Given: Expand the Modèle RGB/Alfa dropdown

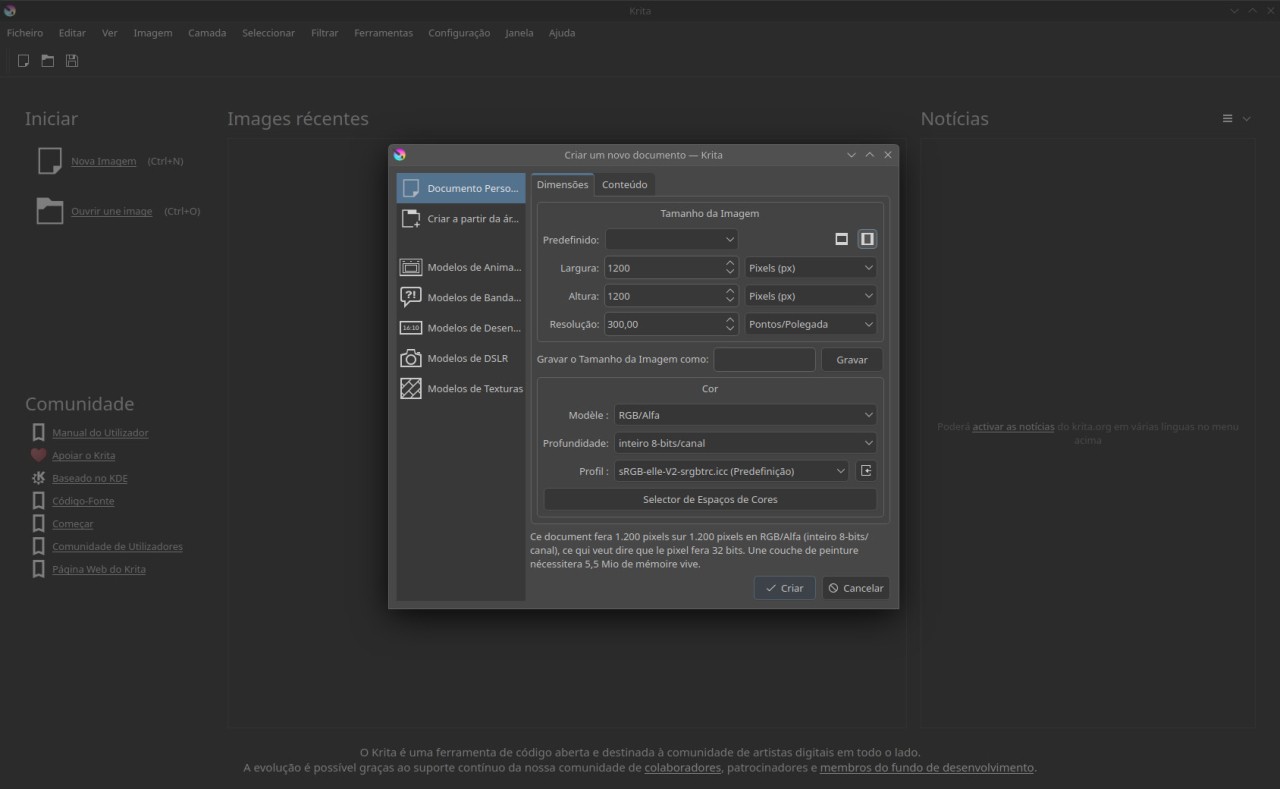Looking at the screenshot, I should tap(745, 415).
